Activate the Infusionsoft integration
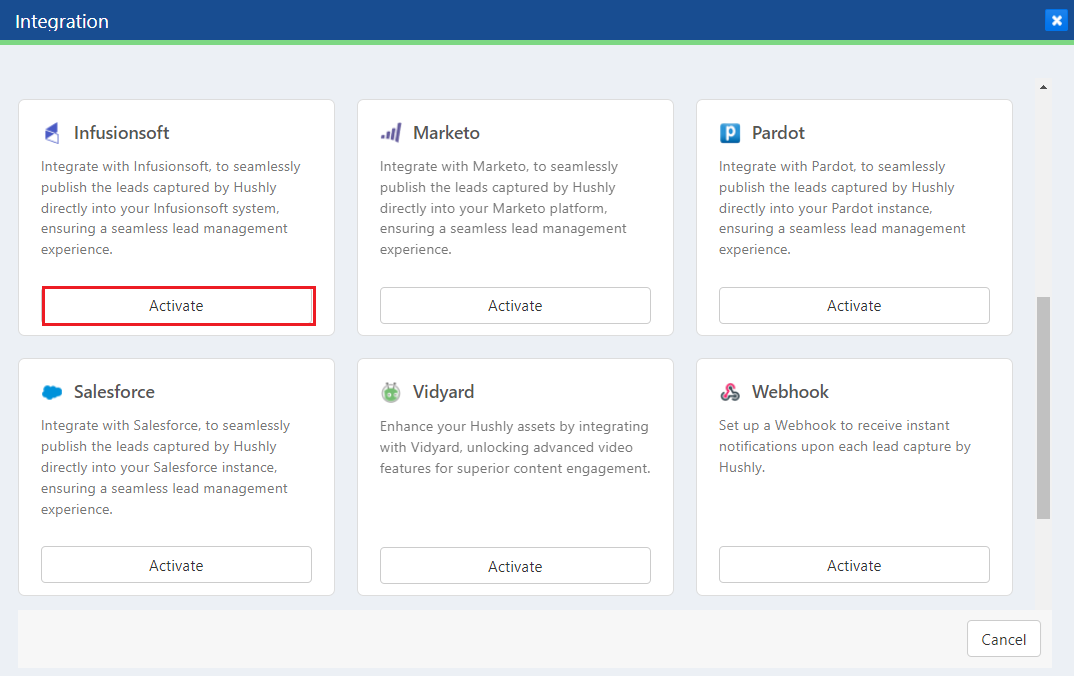Viewport: 1074px width, 676px height. point(177,305)
